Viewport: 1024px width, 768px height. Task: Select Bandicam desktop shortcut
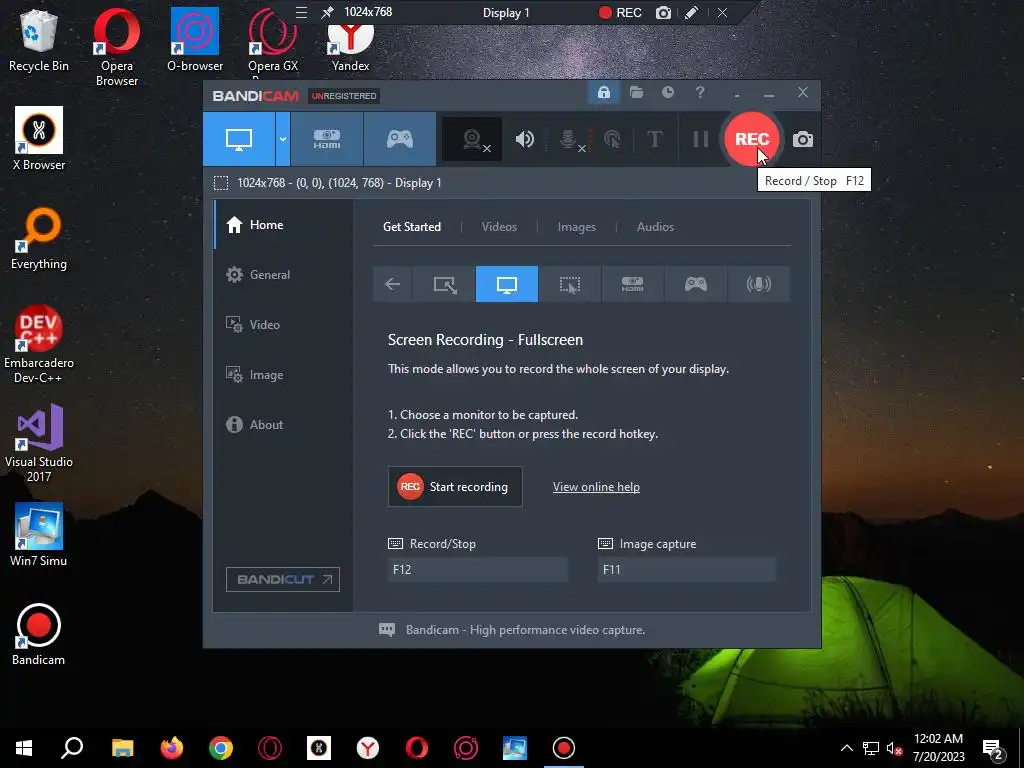tap(39, 634)
